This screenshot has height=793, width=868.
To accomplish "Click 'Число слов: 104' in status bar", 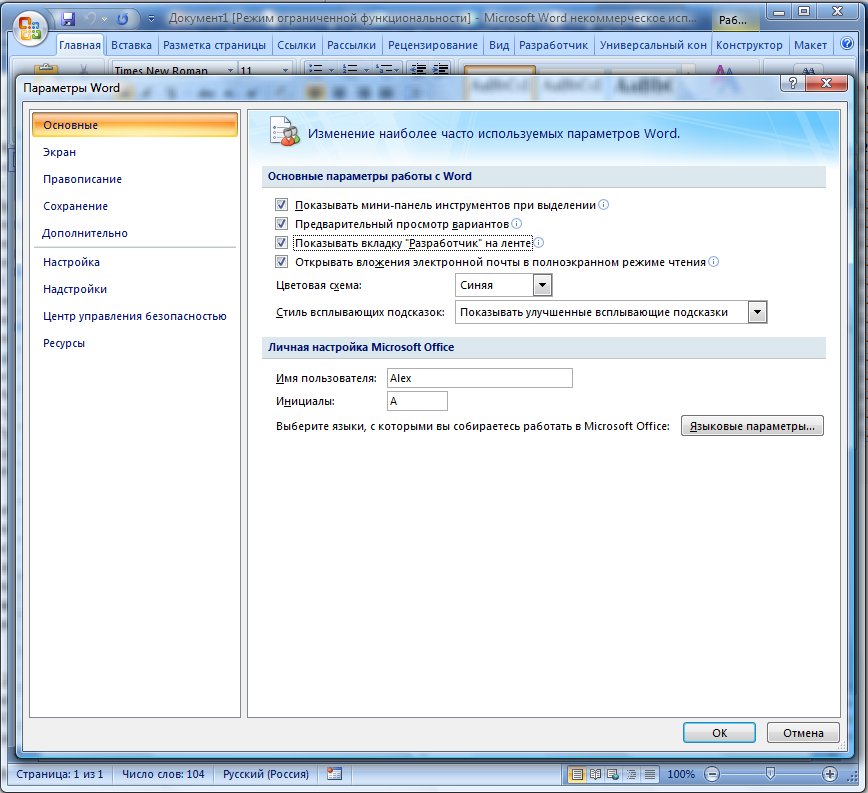I will pyautogui.click(x=163, y=774).
